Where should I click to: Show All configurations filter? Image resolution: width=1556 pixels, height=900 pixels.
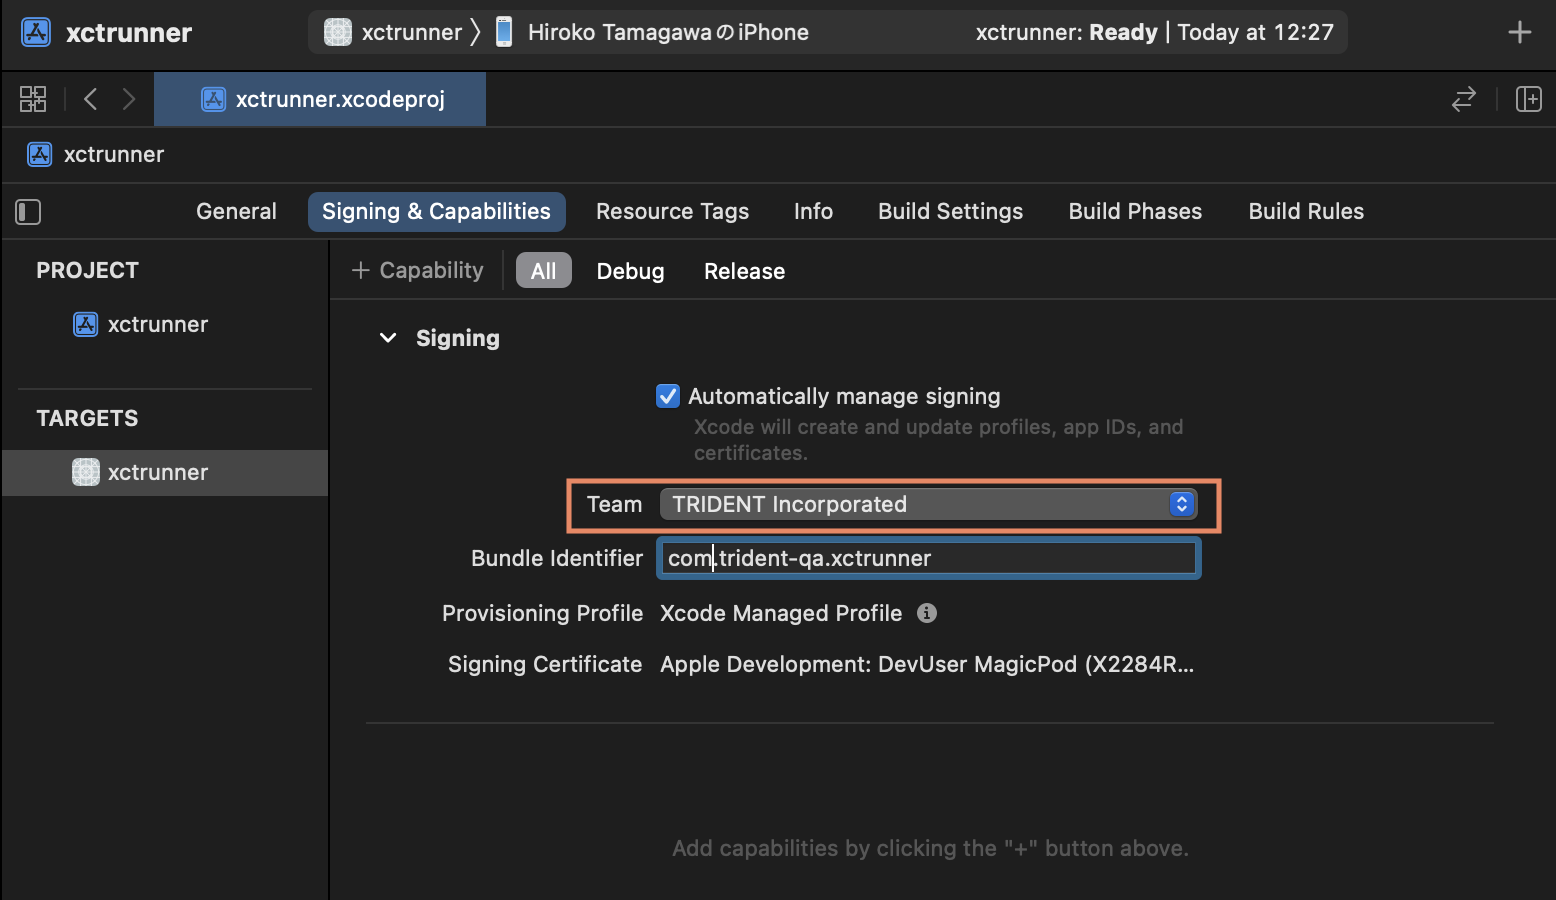click(543, 270)
